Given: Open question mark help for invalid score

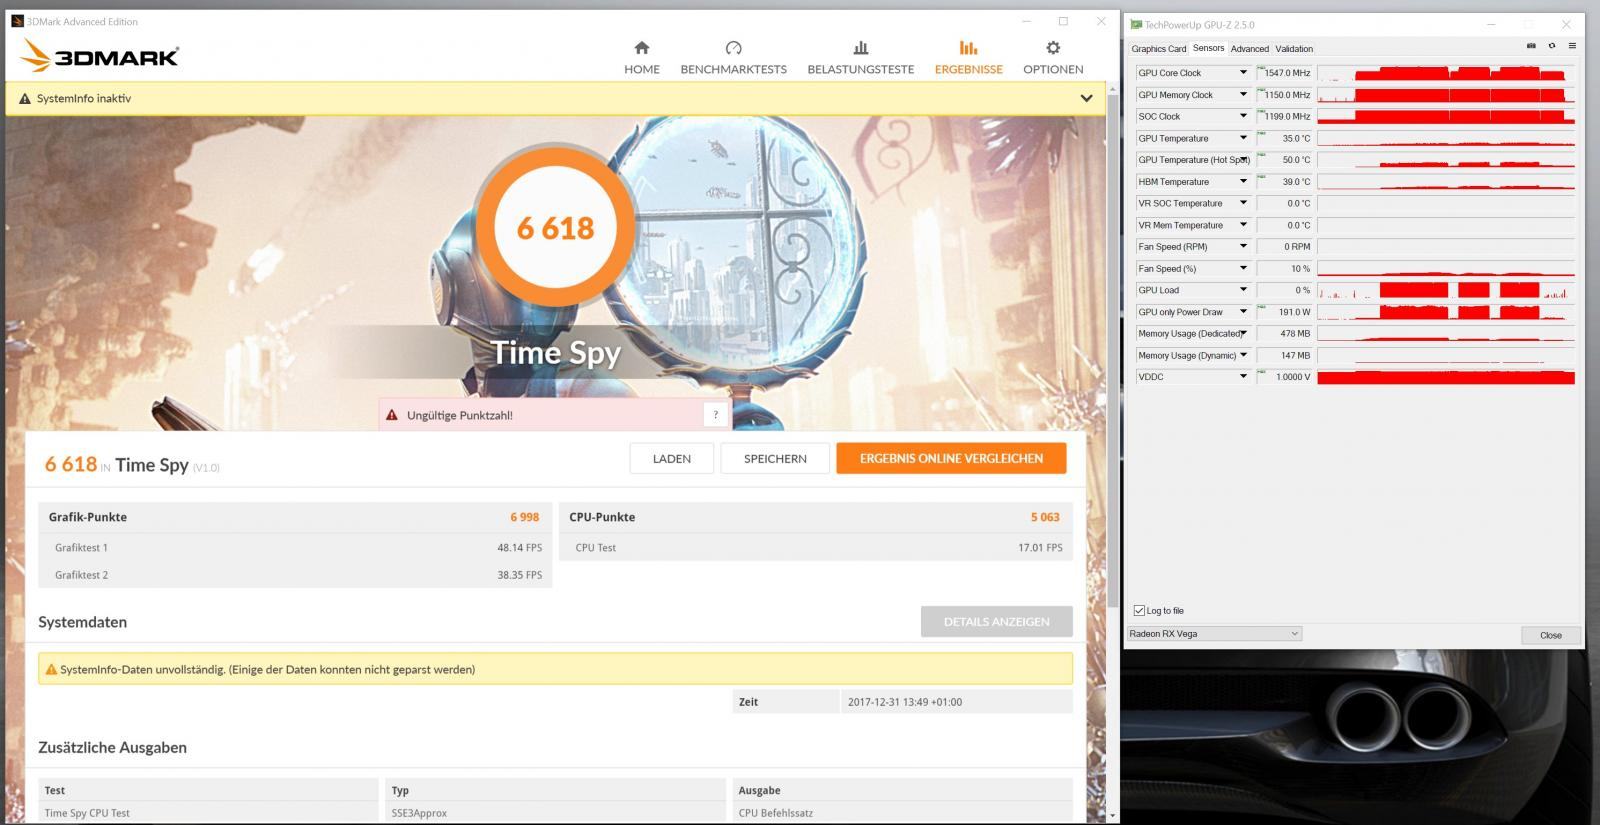Looking at the screenshot, I should (x=715, y=415).
